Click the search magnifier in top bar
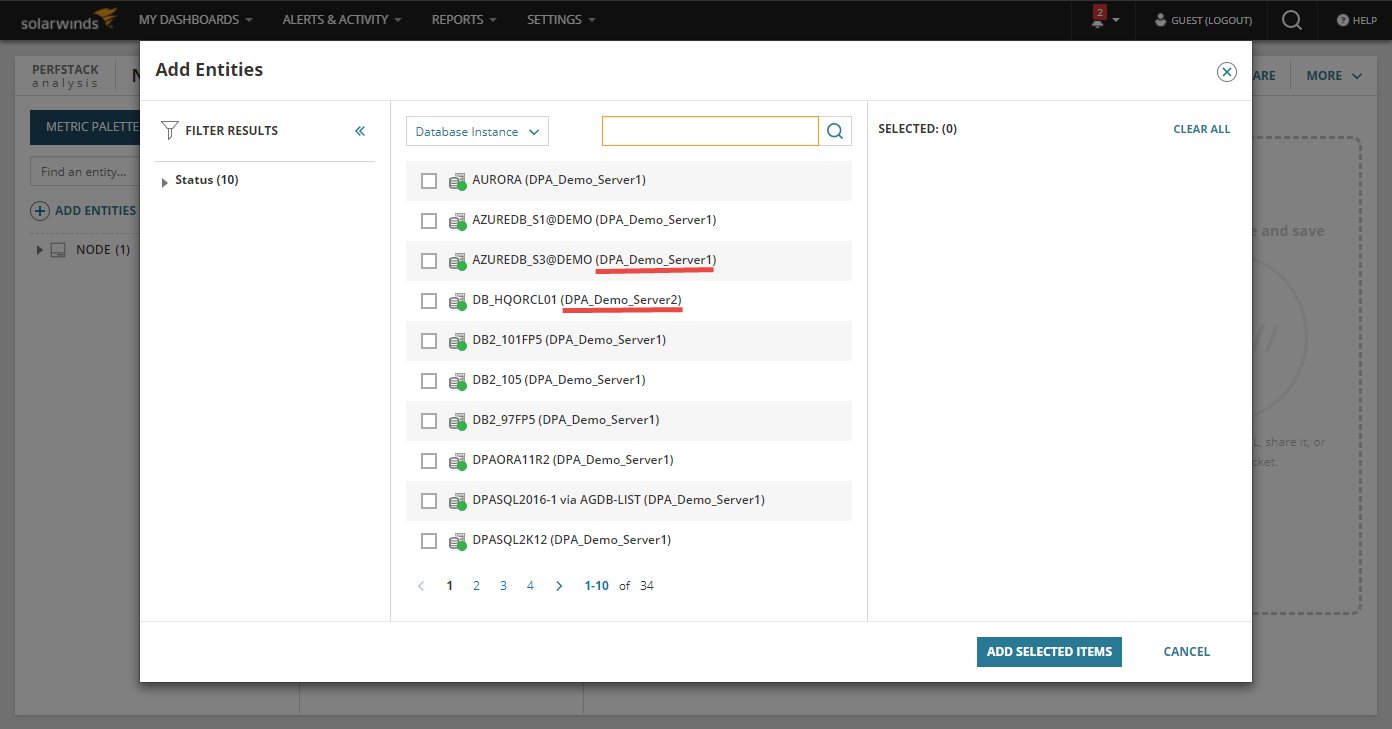Viewport: 1392px width, 729px height. (x=1292, y=20)
